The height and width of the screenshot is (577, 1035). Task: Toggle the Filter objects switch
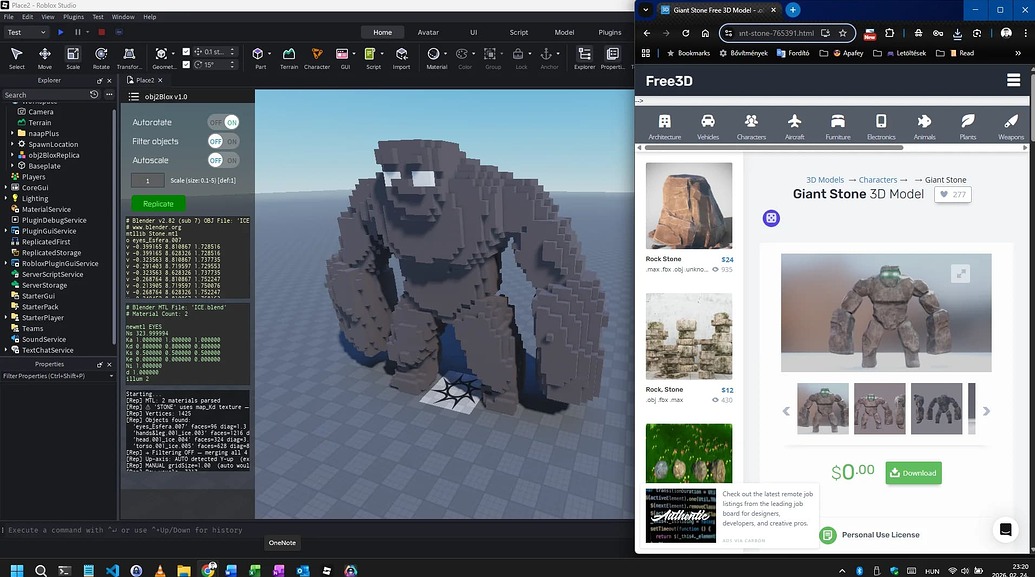tap(223, 141)
